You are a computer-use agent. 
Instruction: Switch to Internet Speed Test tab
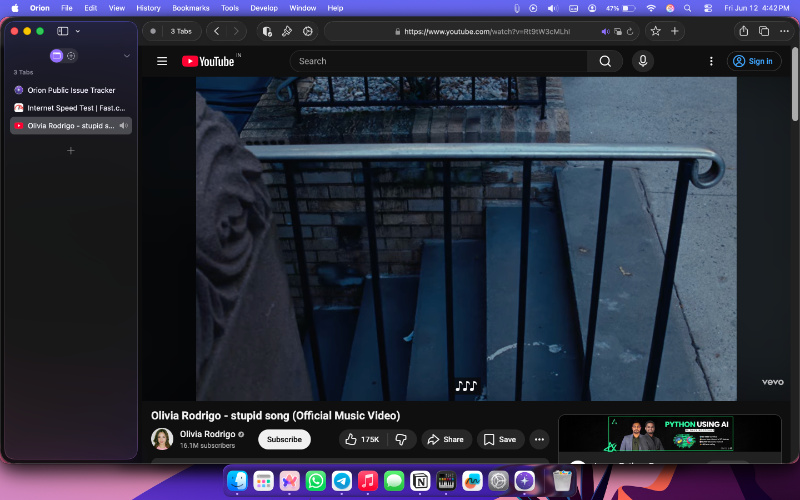pos(71,108)
